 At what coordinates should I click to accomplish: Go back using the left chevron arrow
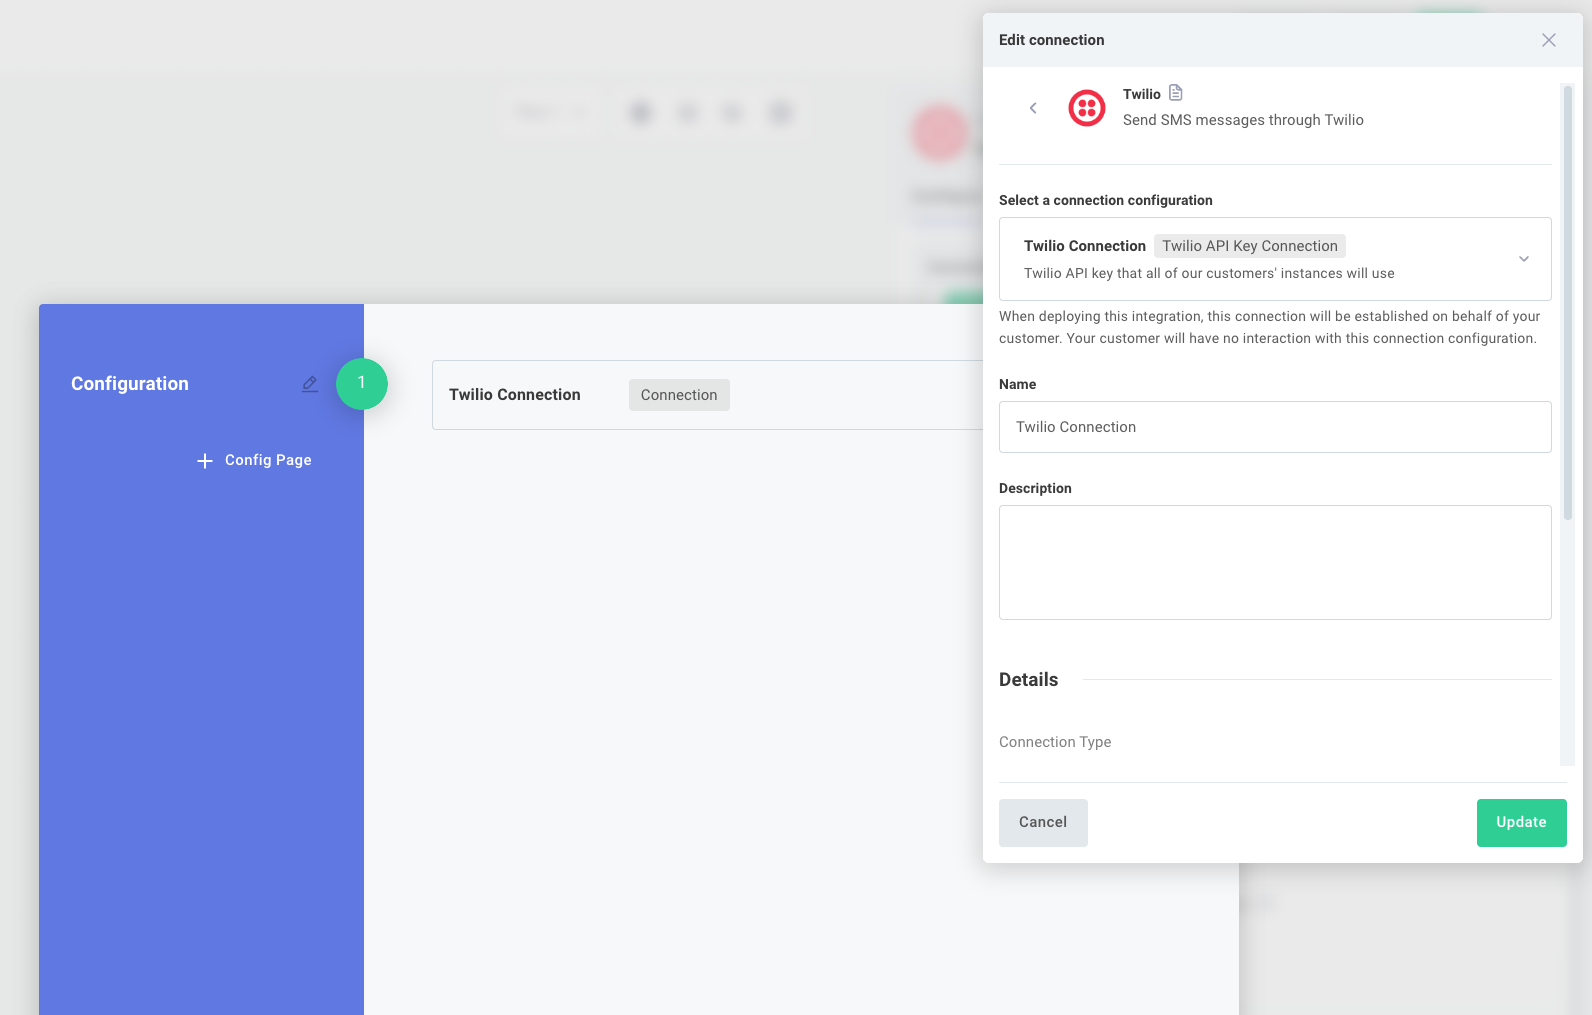(x=1033, y=108)
